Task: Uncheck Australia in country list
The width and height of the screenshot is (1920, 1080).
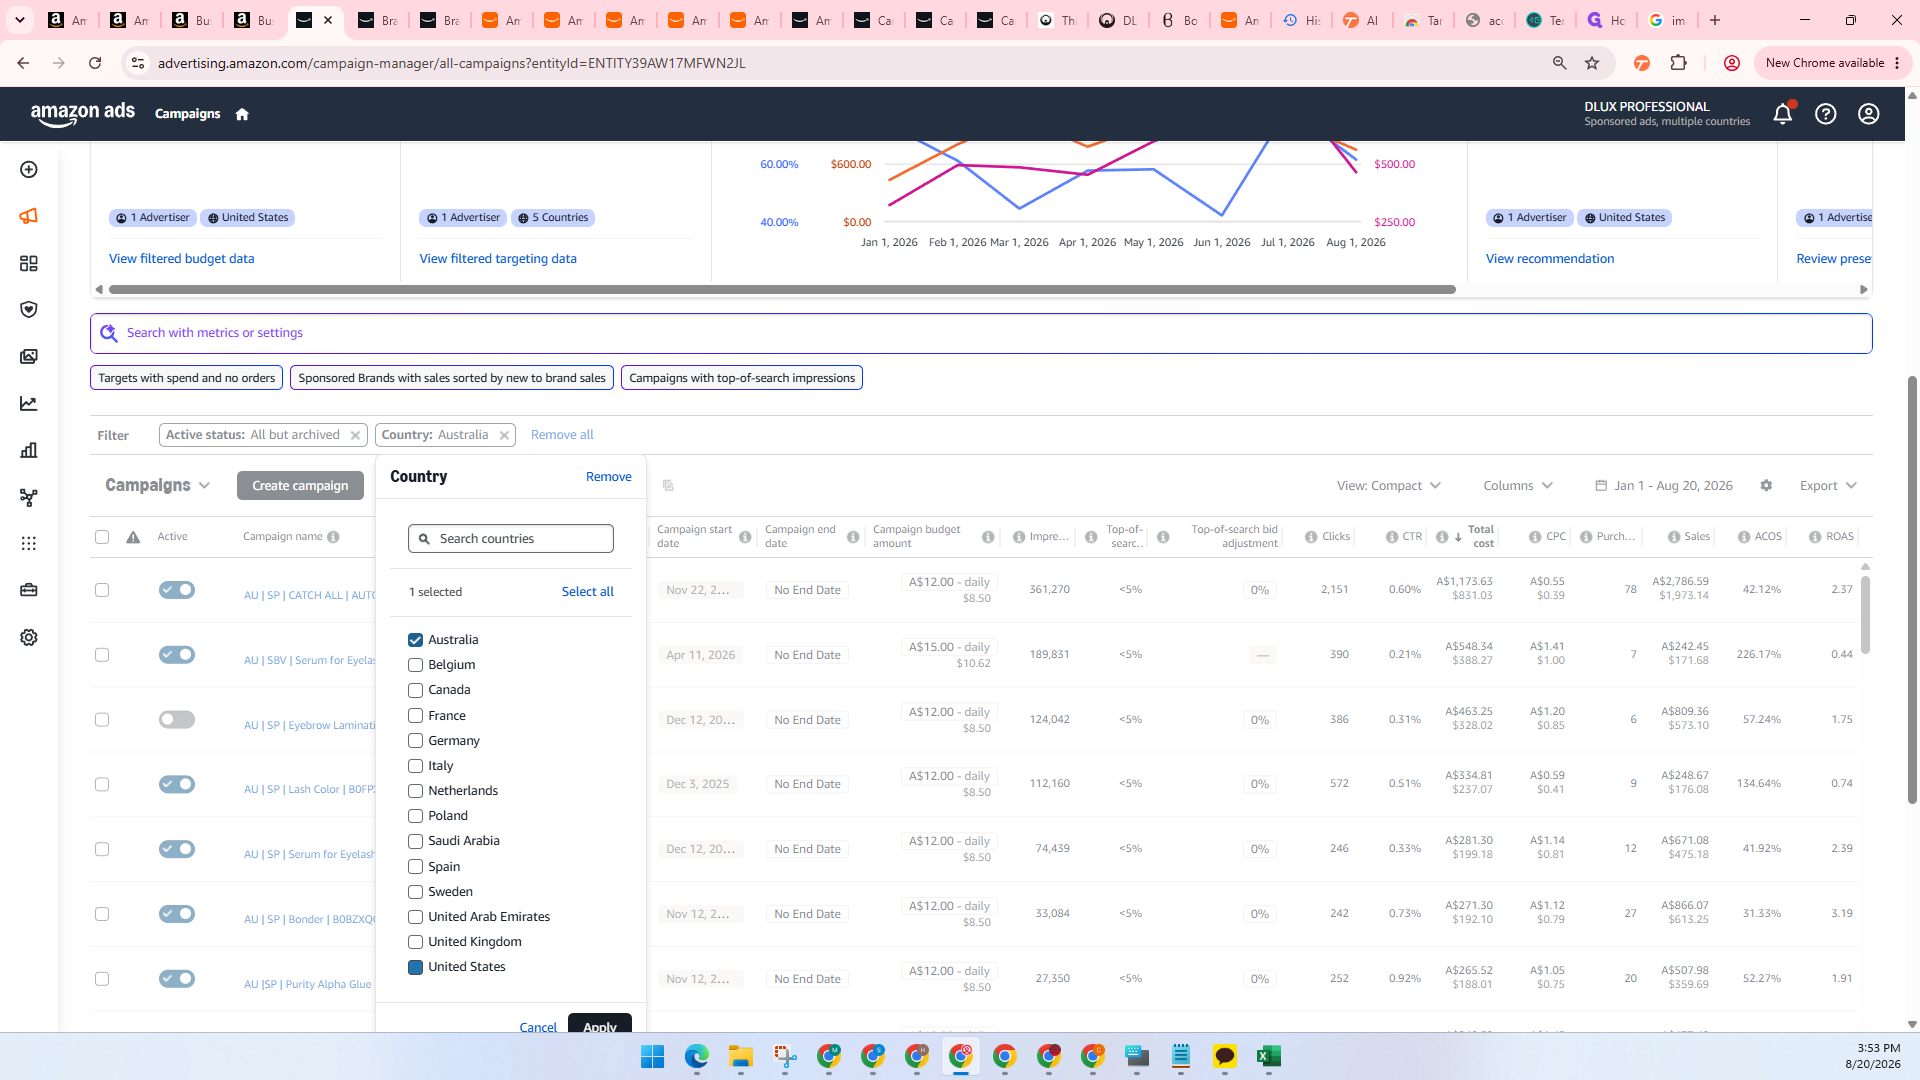Action: click(x=415, y=640)
